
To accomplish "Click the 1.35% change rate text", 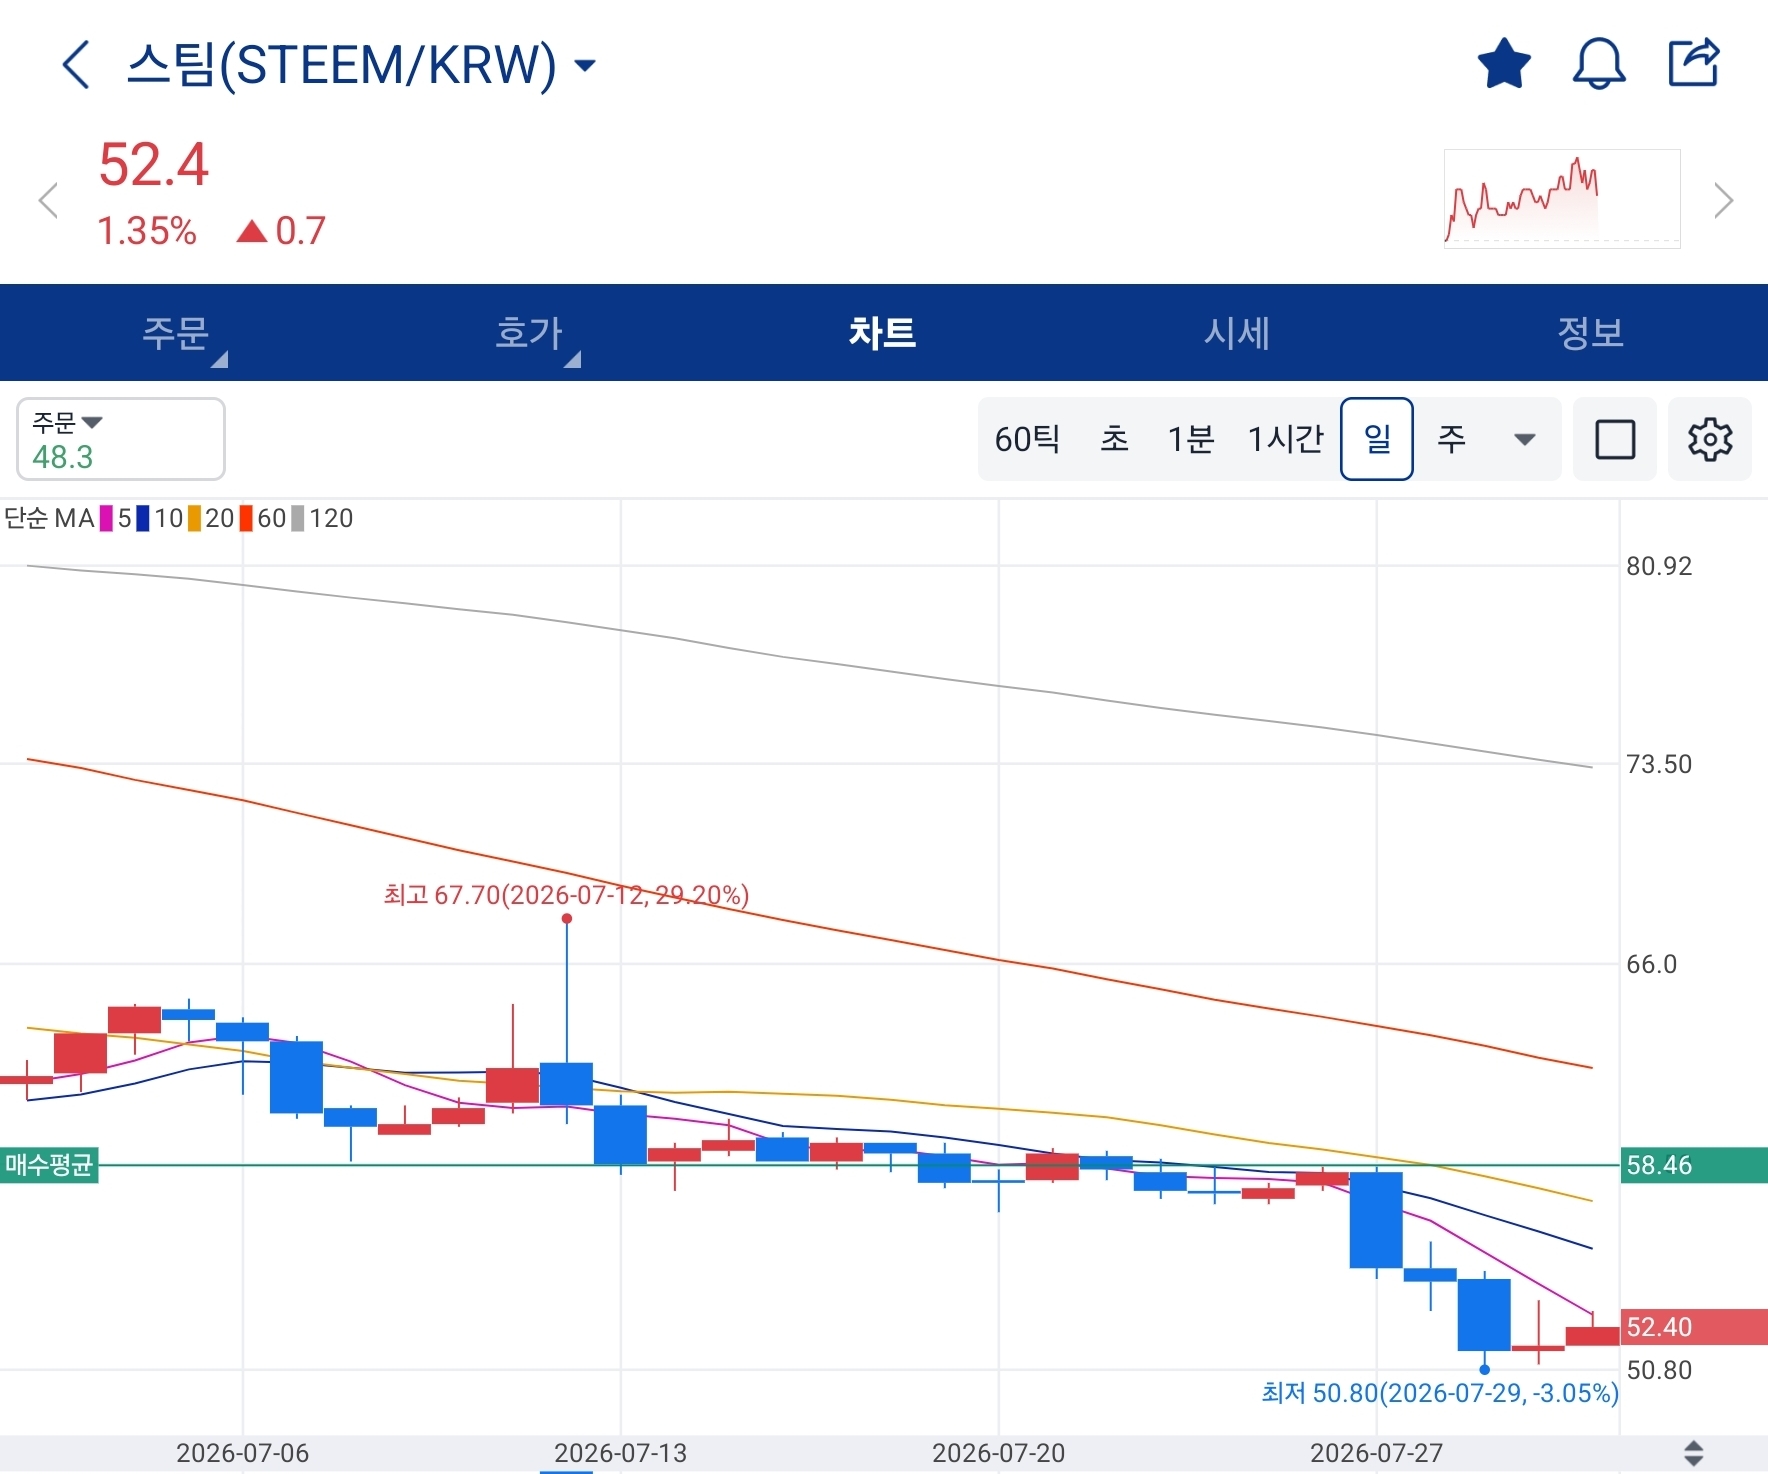I will pyautogui.click(x=147, y=231).
